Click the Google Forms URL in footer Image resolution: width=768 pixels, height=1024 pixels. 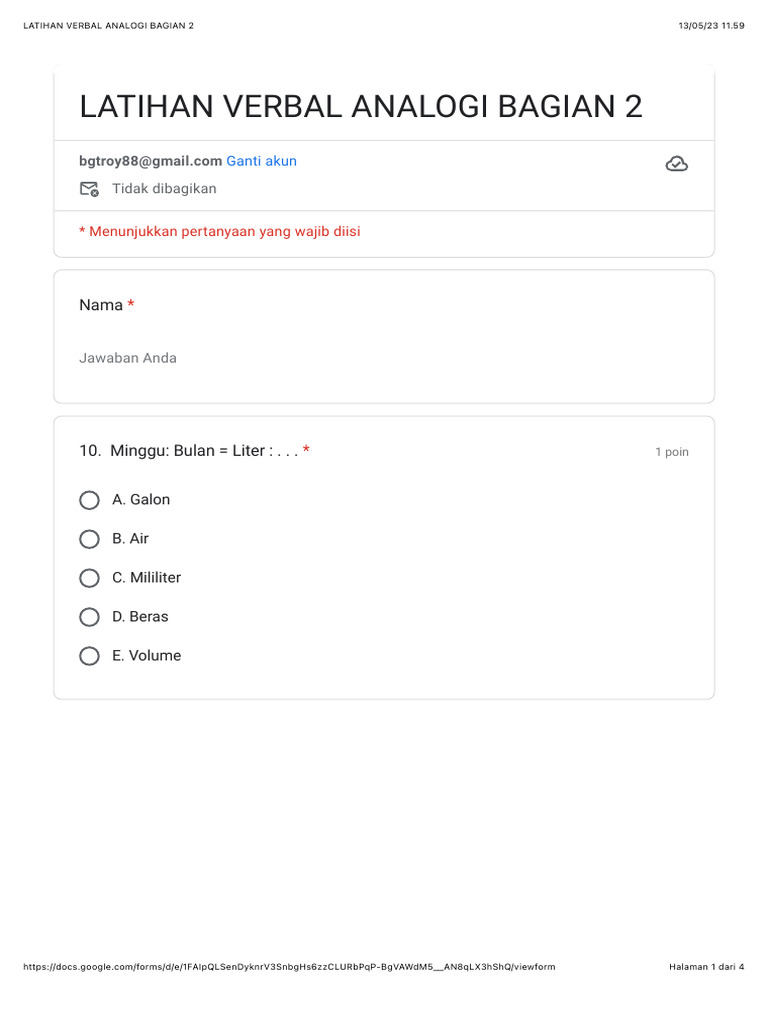[x=288, y=967]
